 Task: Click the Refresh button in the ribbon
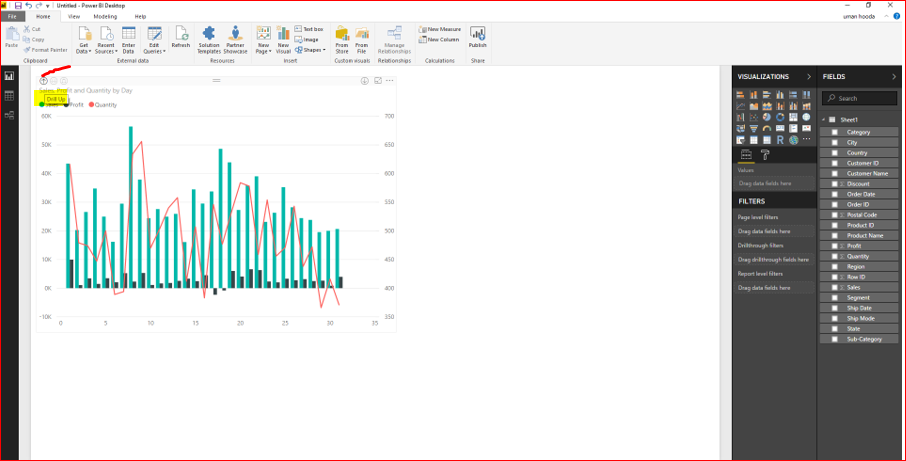(x=181, y=37)
